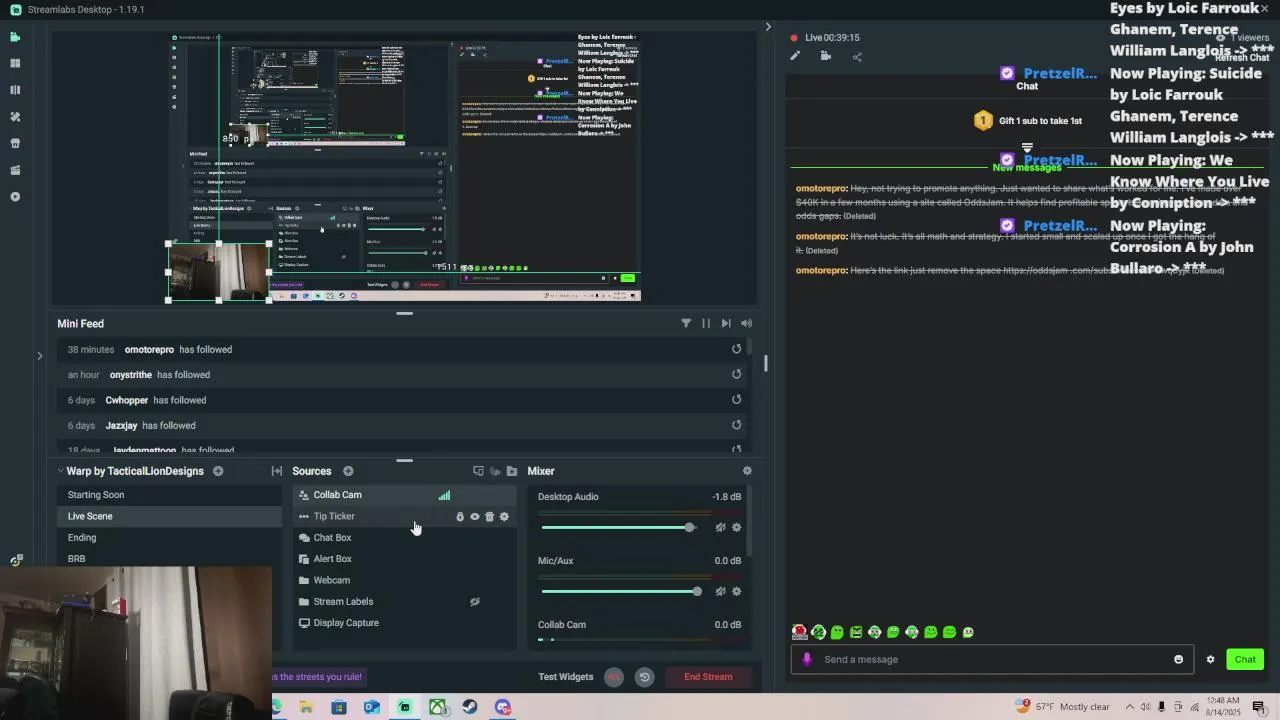Show the hidden Stream Labels folder

coord(475,602)
